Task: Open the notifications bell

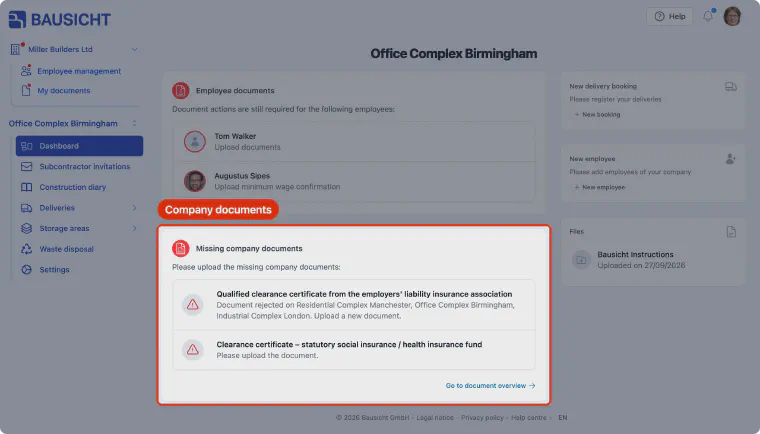Action: pos(708,16)
